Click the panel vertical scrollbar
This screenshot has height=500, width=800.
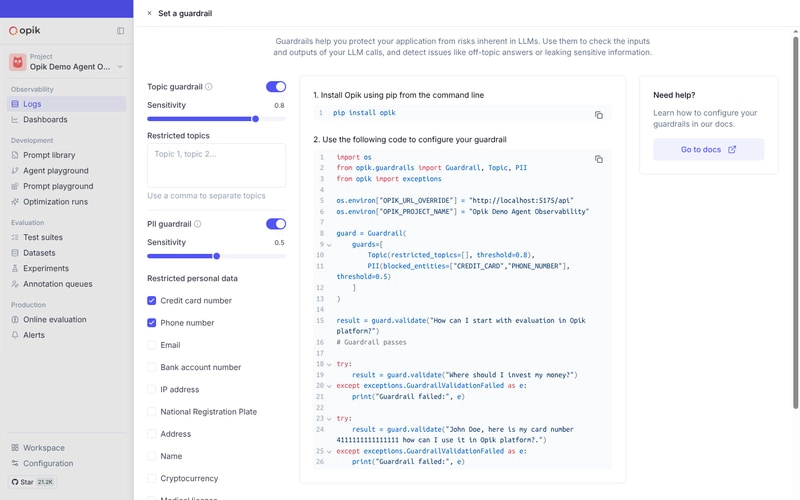click(795, 222)
